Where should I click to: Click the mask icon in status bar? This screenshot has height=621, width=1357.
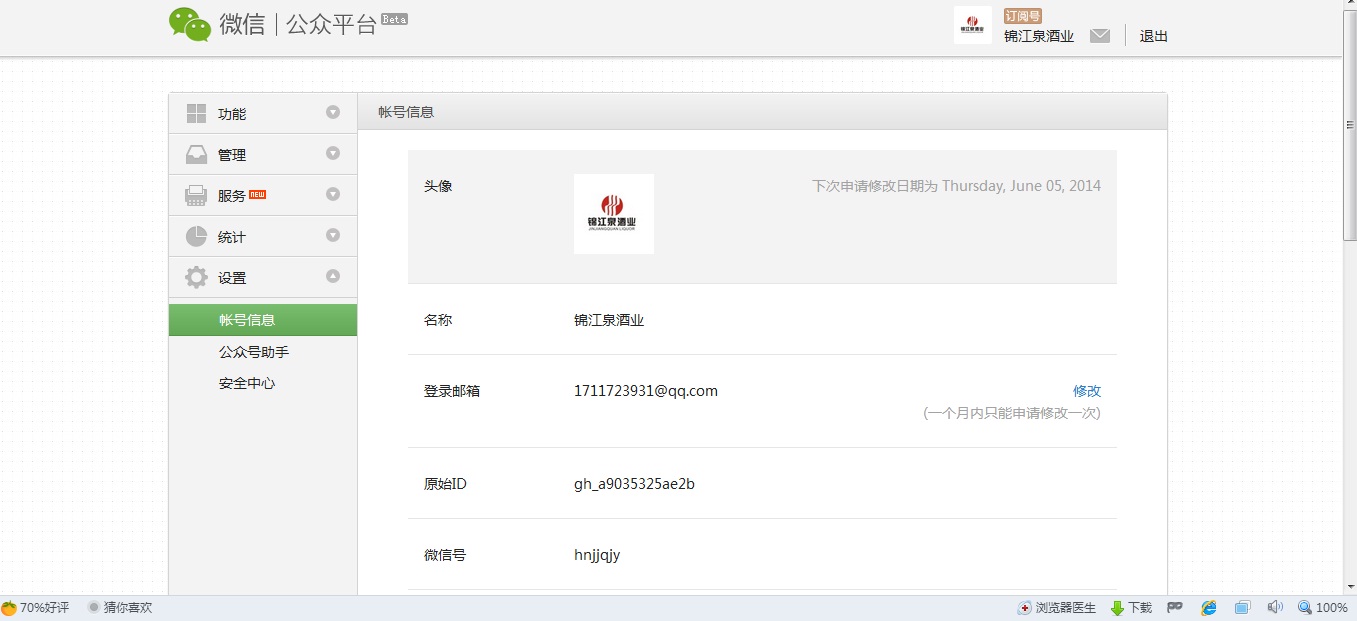click(1175, 608)
